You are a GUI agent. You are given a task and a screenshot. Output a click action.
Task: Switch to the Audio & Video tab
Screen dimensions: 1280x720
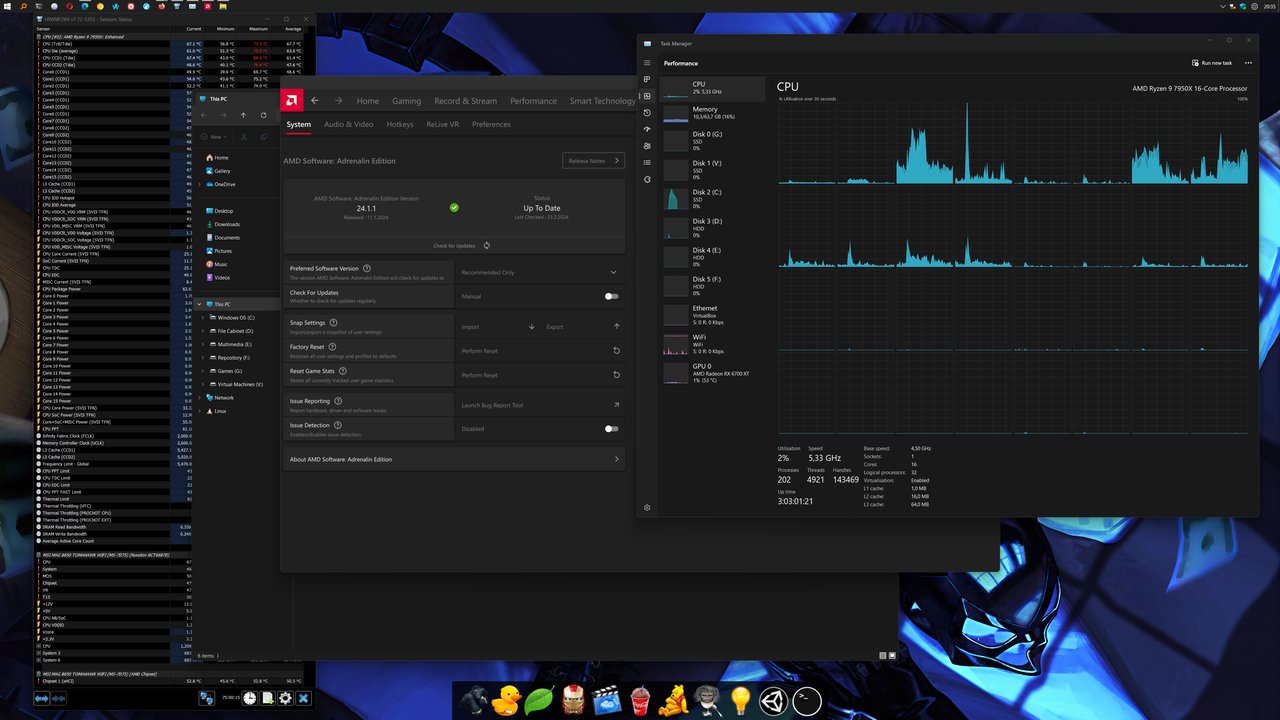[x=348, y=124]
